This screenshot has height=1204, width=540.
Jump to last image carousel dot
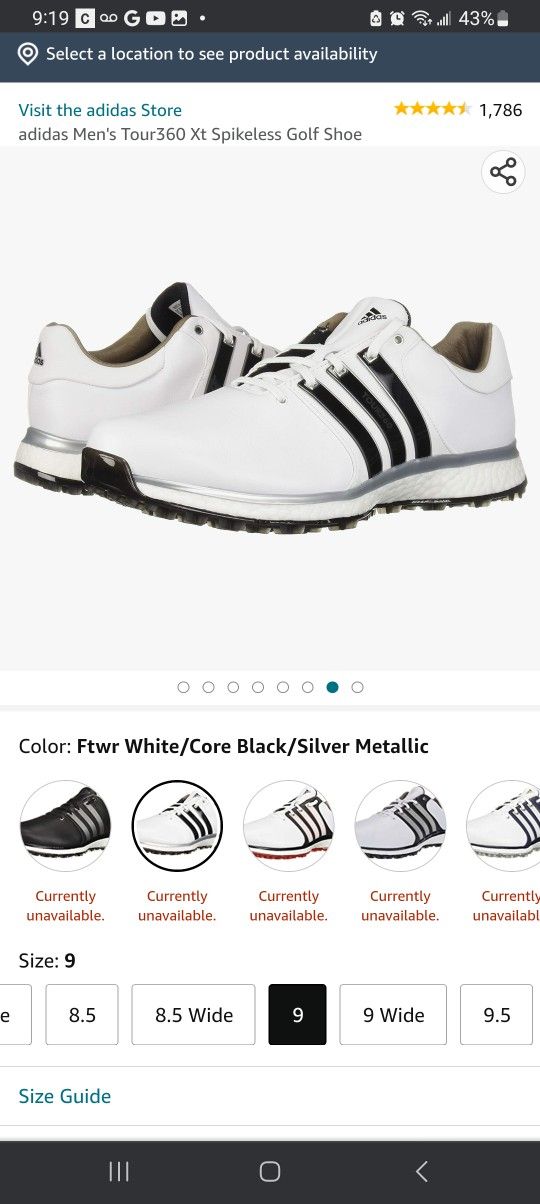357,687
